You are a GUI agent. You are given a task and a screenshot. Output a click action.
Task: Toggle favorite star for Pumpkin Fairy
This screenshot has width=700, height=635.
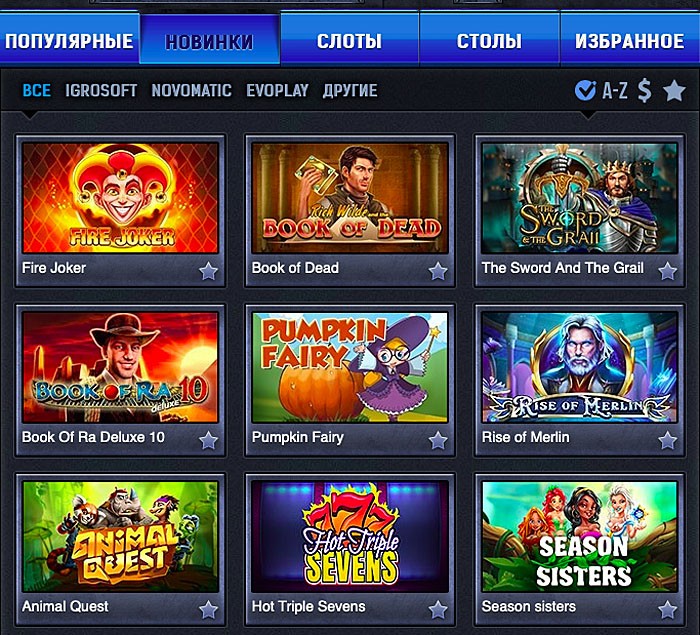(x=438, y=440)
